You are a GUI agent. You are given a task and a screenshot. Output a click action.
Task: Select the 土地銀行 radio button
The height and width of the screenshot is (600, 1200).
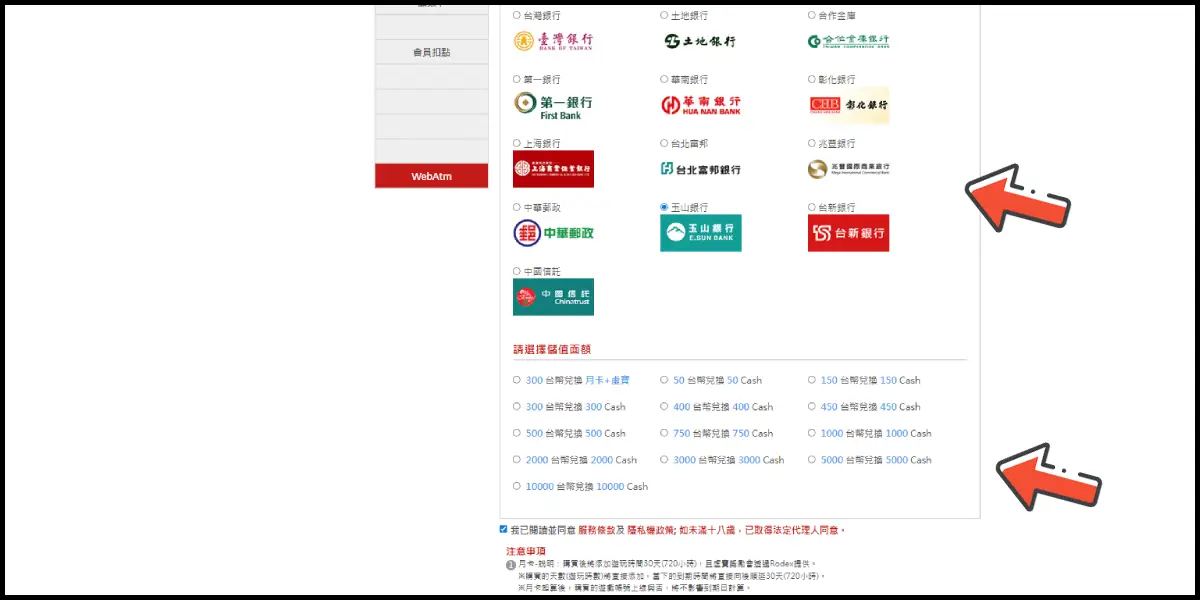click(665, 15)
